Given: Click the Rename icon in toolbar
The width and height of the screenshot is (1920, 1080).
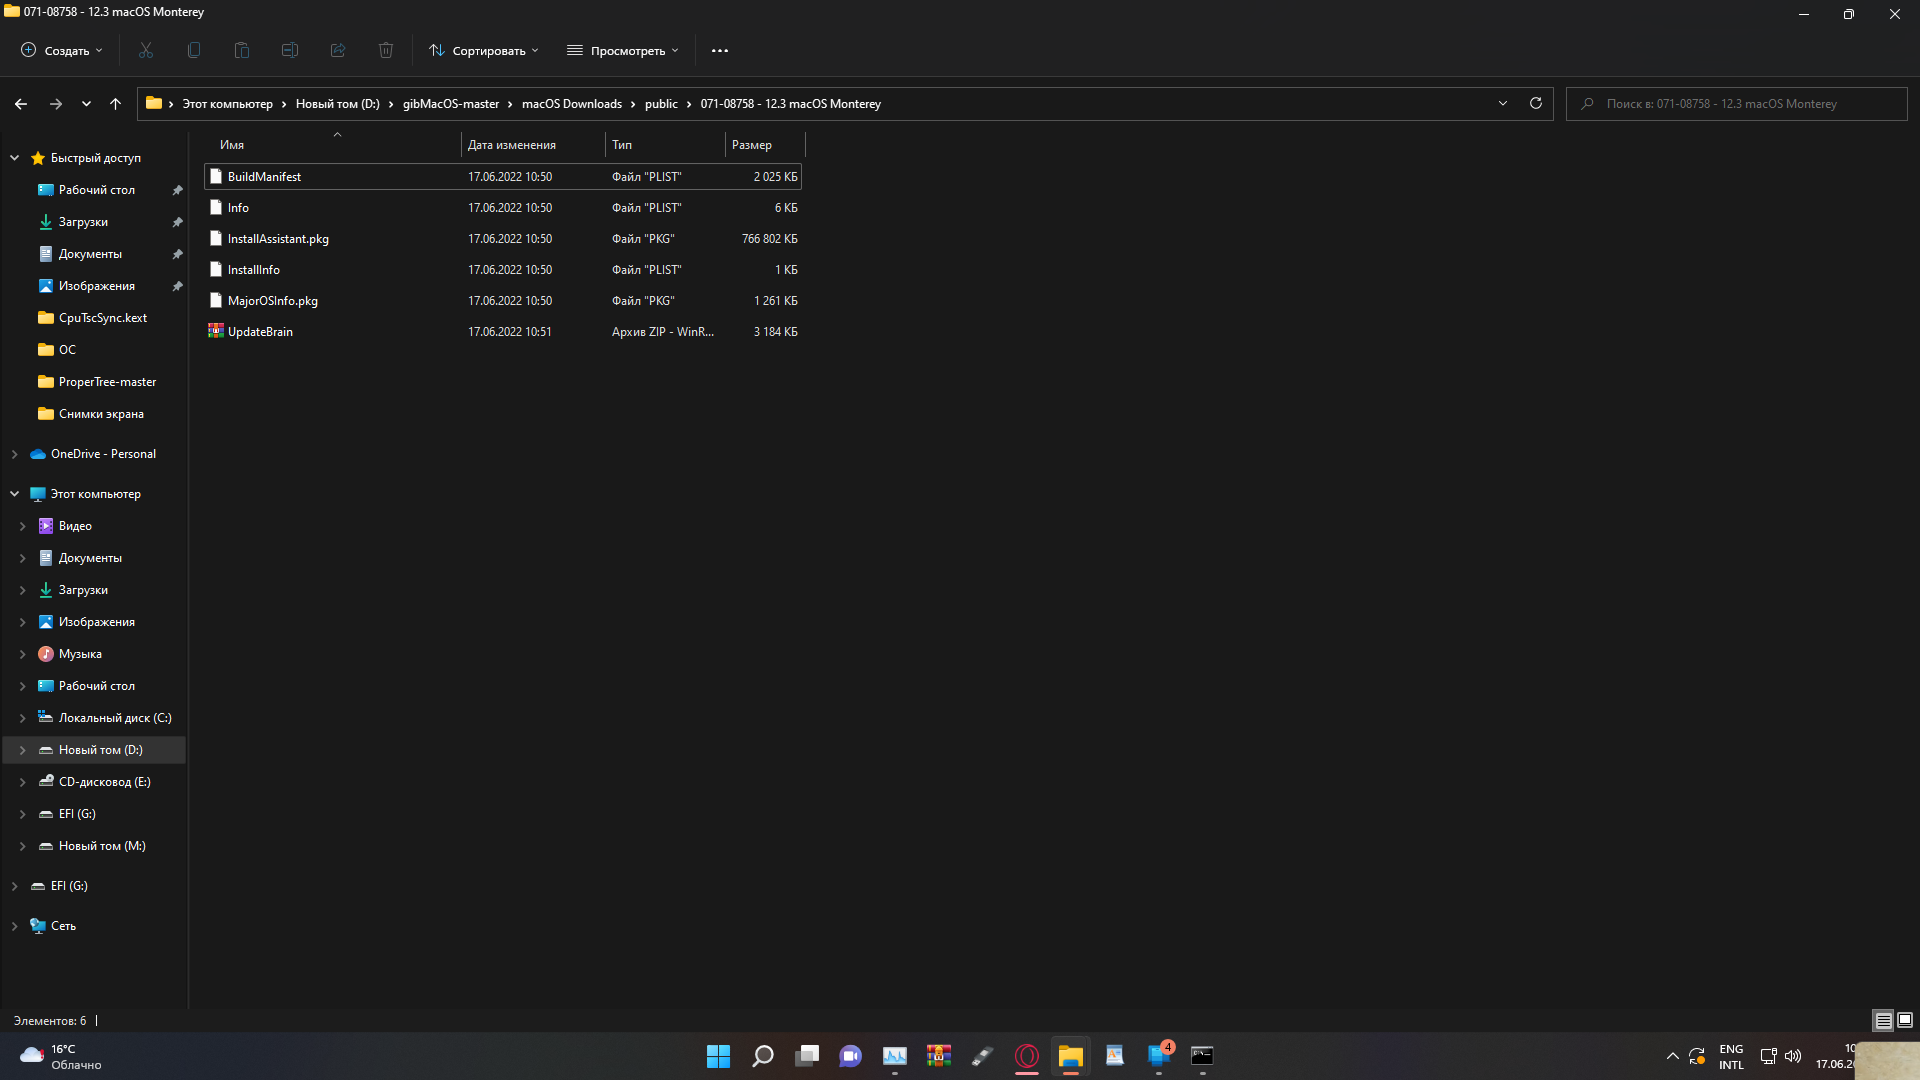Looking at the screenshot, I should click(290, 50).
